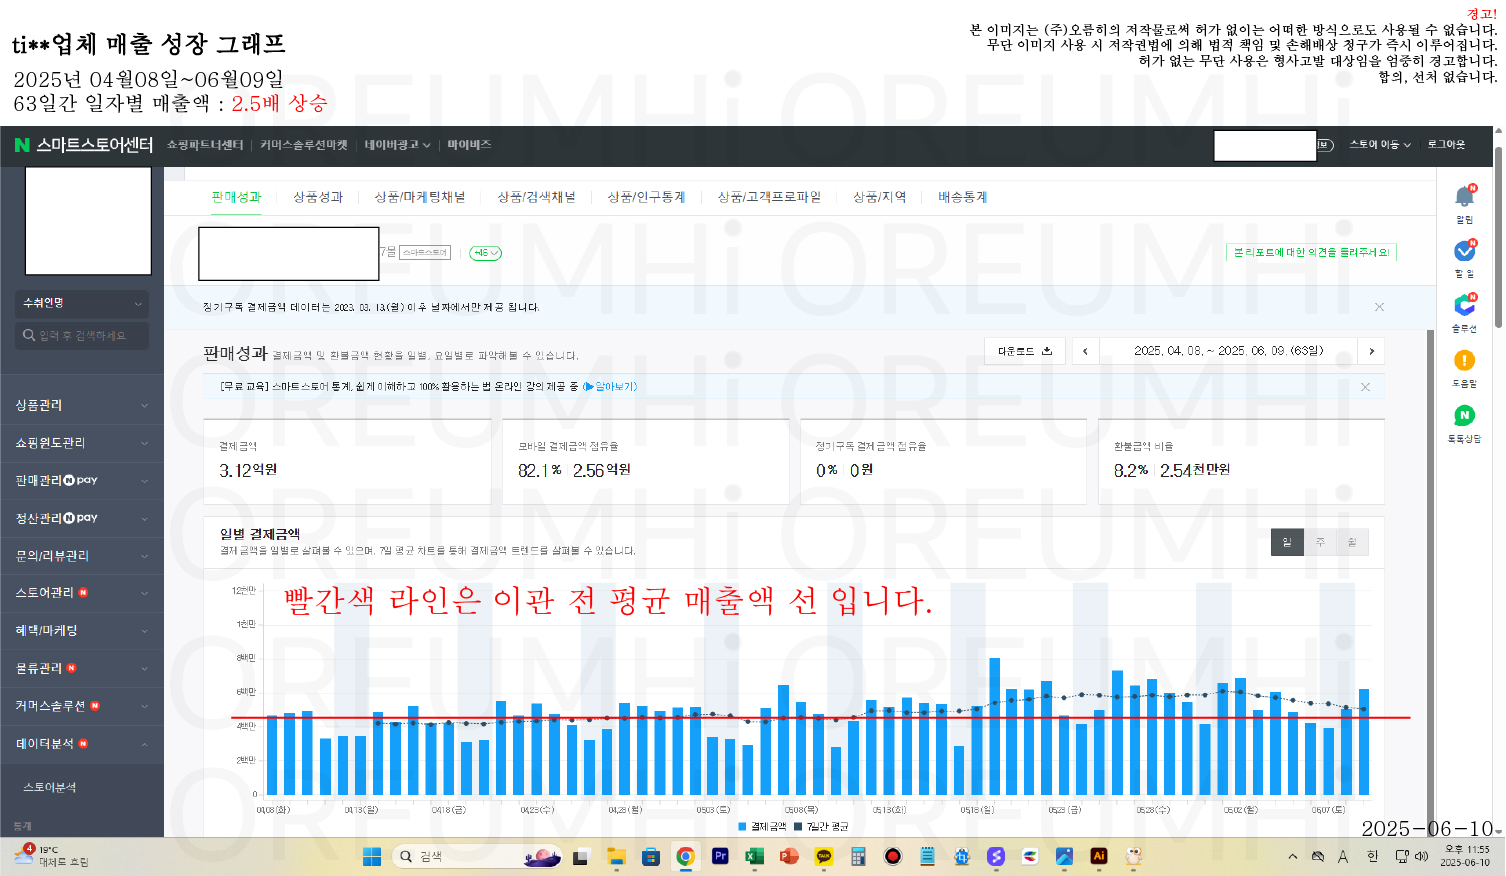Viewport: 1506px width, 876px height.
Task: Switch to the 상품/마케팅채널 tab
Action: tap(420, 197)
